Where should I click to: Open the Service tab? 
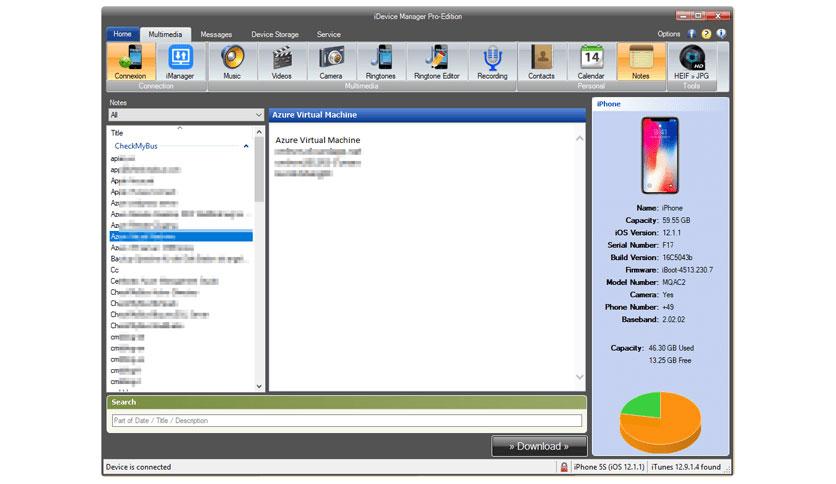click(x=328, y=34)
